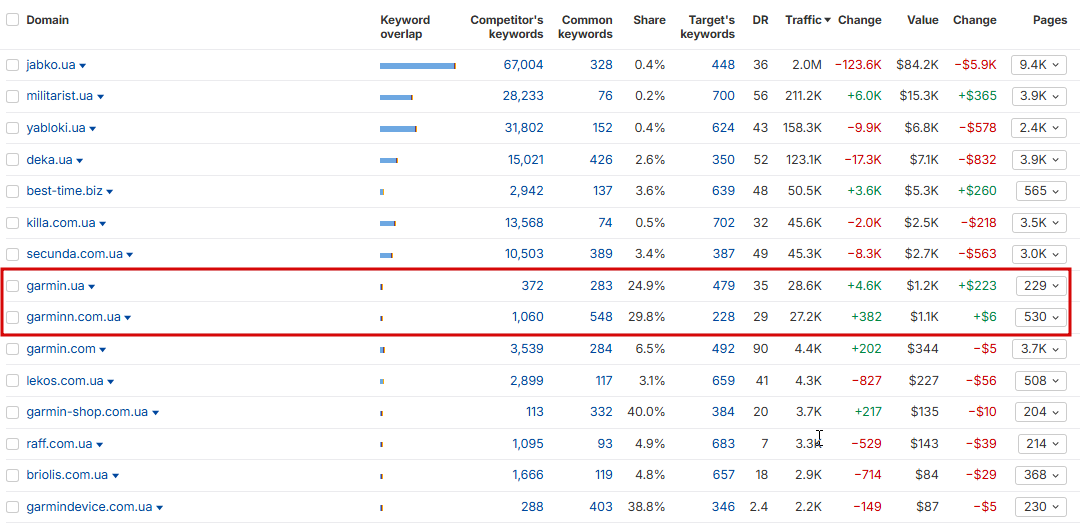1080x525 pixels.
Task: Click target's keywords value 479
Action: [724, 285]
